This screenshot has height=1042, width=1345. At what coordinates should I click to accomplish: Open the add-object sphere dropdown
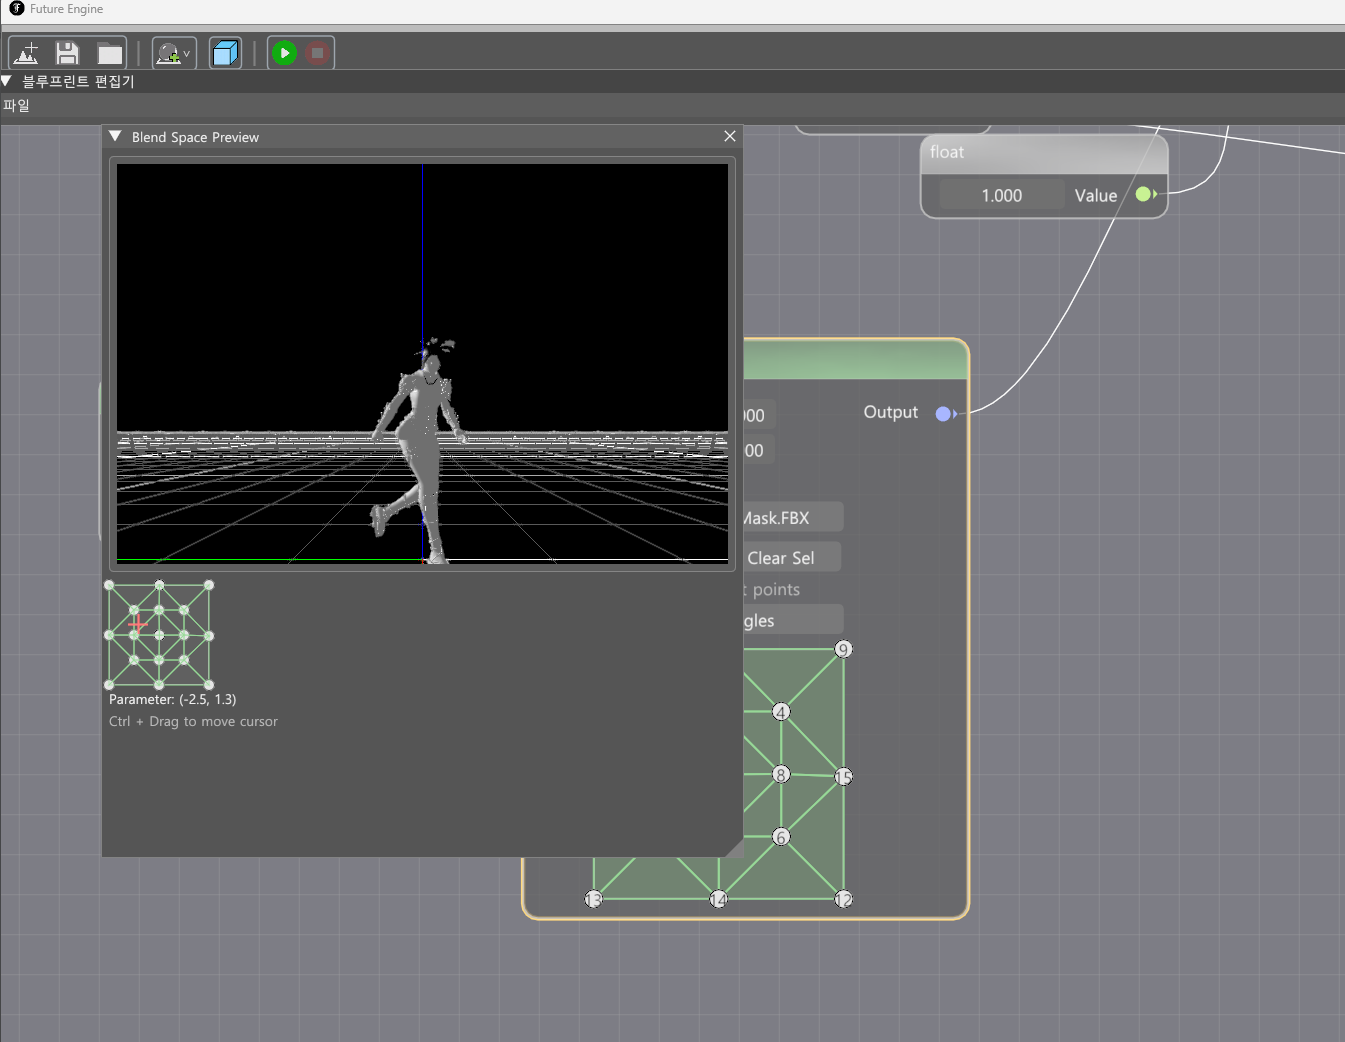[174, 53]
